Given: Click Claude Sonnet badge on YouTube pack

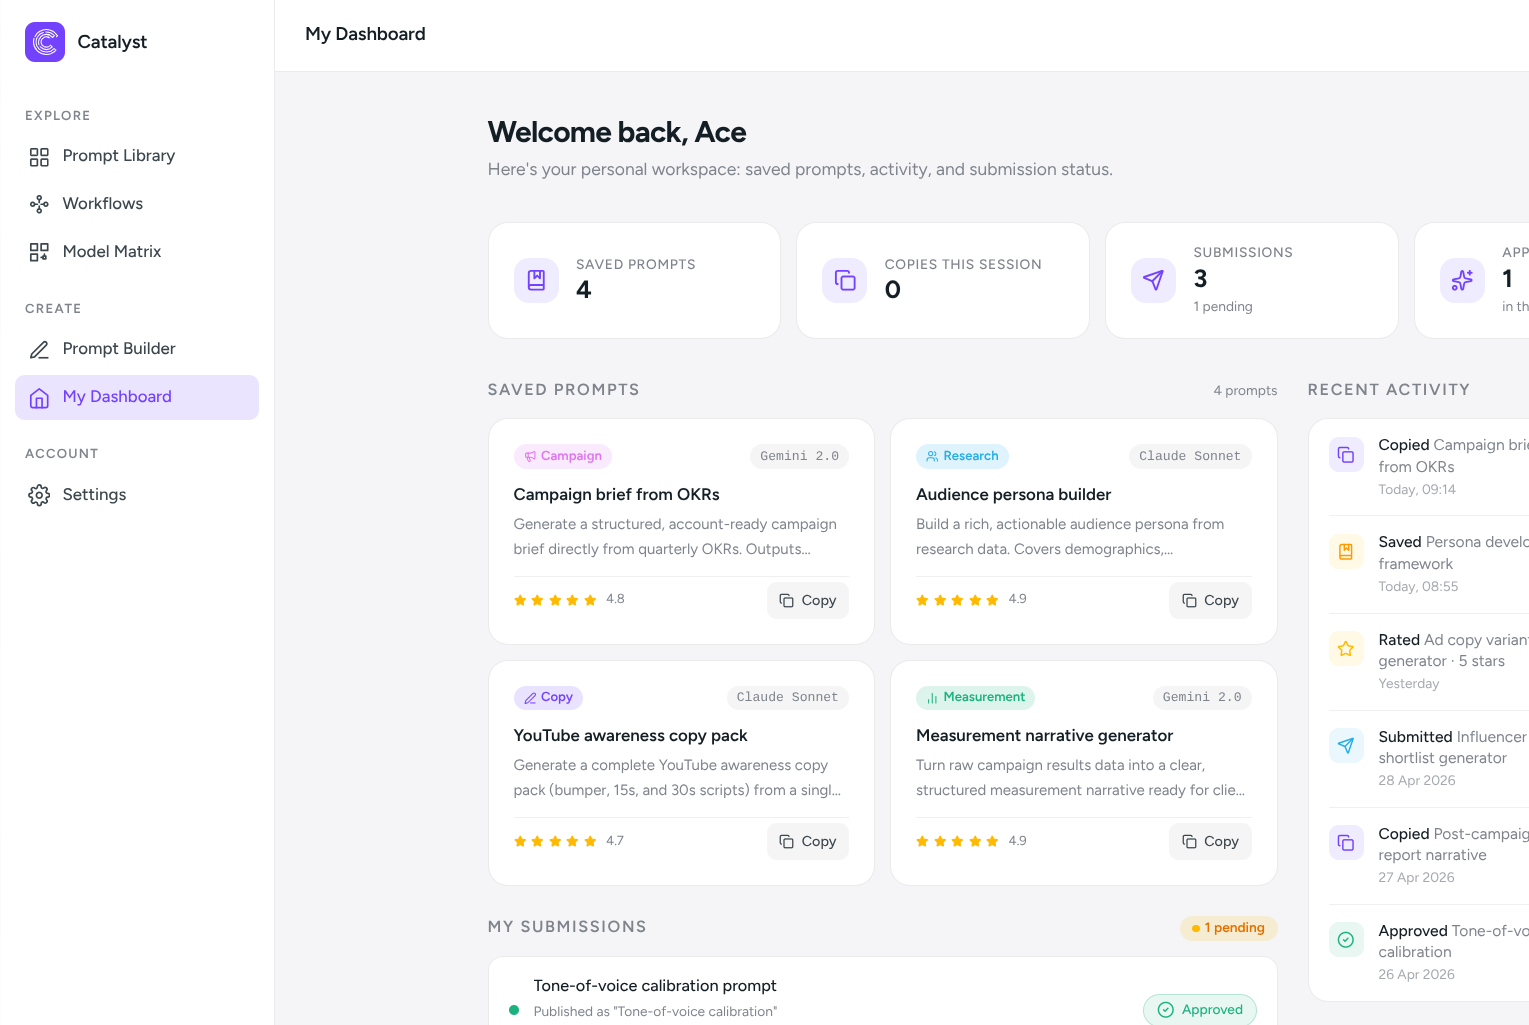Looking at the screenshot, I should (788, 697).
